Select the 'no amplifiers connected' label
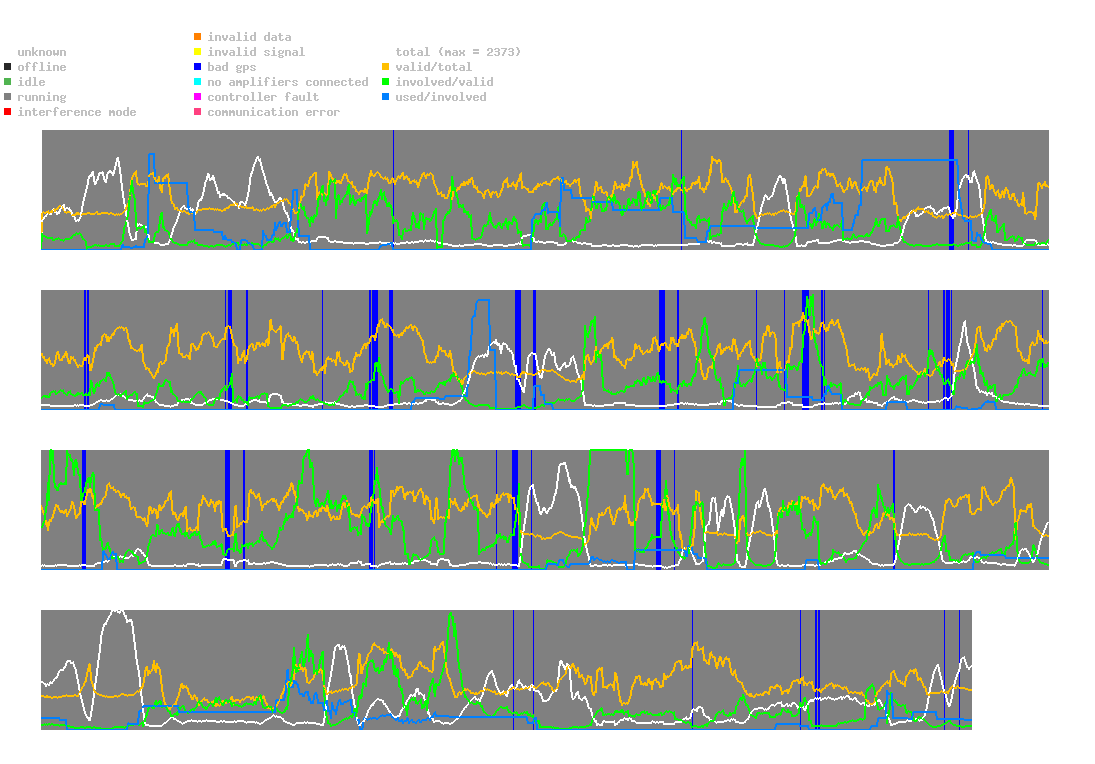This screenshot has width=1095, height=764. [x=288, y=82]
